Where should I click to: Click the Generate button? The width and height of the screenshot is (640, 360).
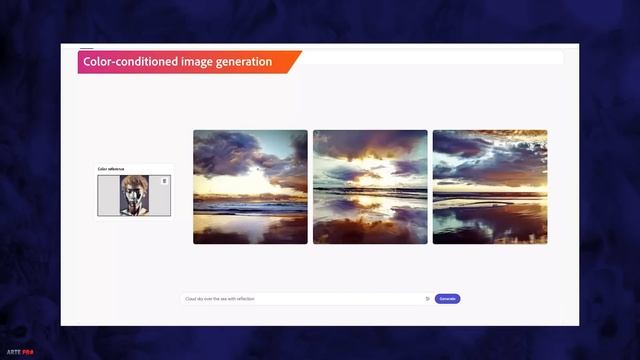tap(447, 299)
